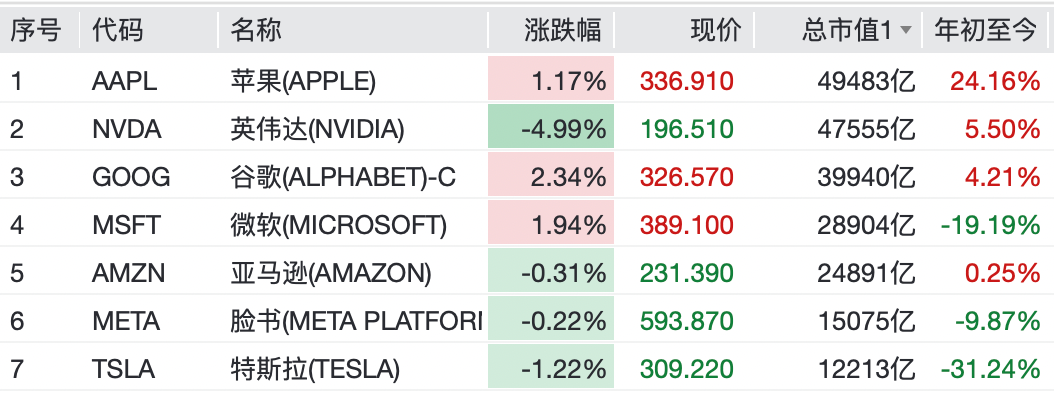This screenshot has width=1054, height=396.
Task: Click the TSLA ticker code
Action: (124, 369)
